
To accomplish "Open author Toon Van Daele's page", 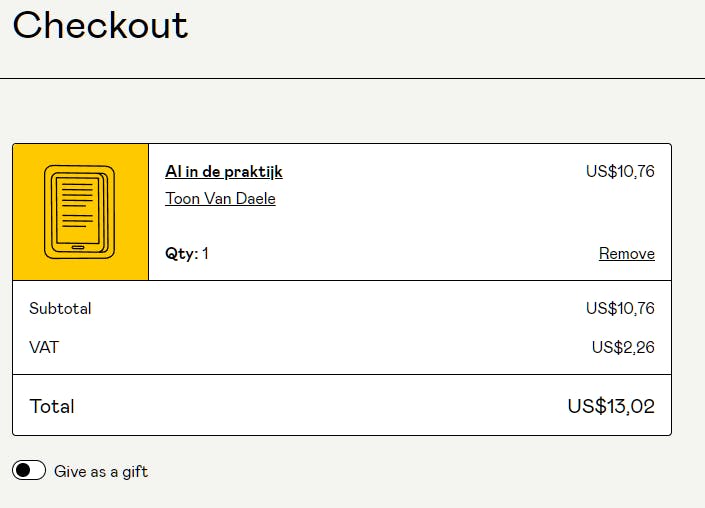I will (220, 198).
